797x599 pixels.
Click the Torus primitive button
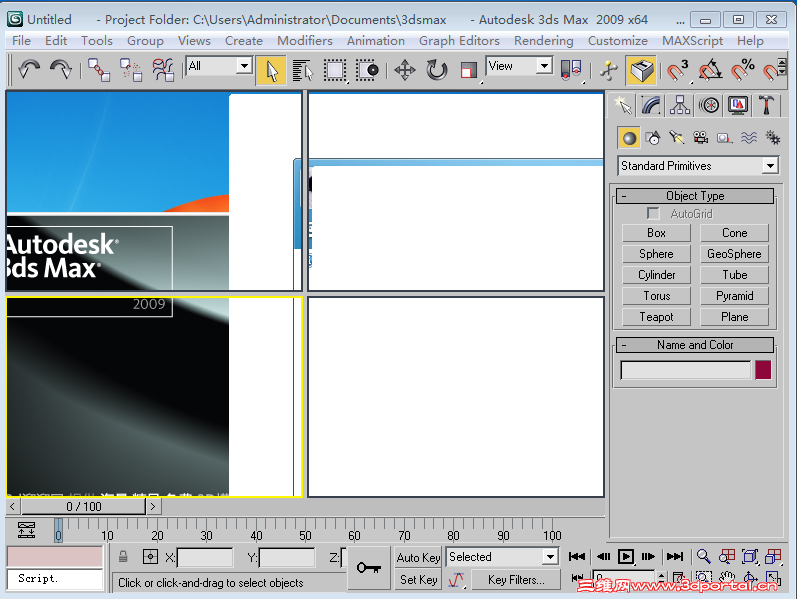point(656,296)
